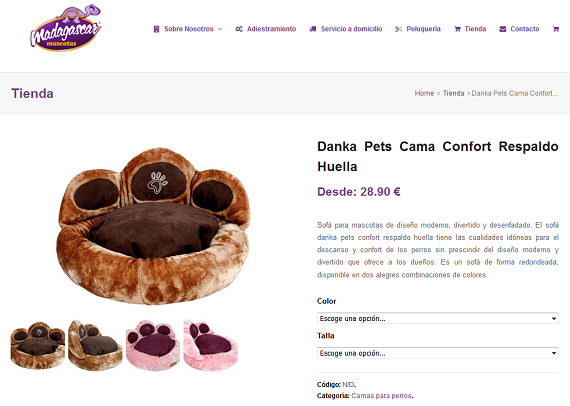Click the Madagascar Mascotas logo
Image resolution: width=570 pixels, height=406 pixels.
[65, 28]
